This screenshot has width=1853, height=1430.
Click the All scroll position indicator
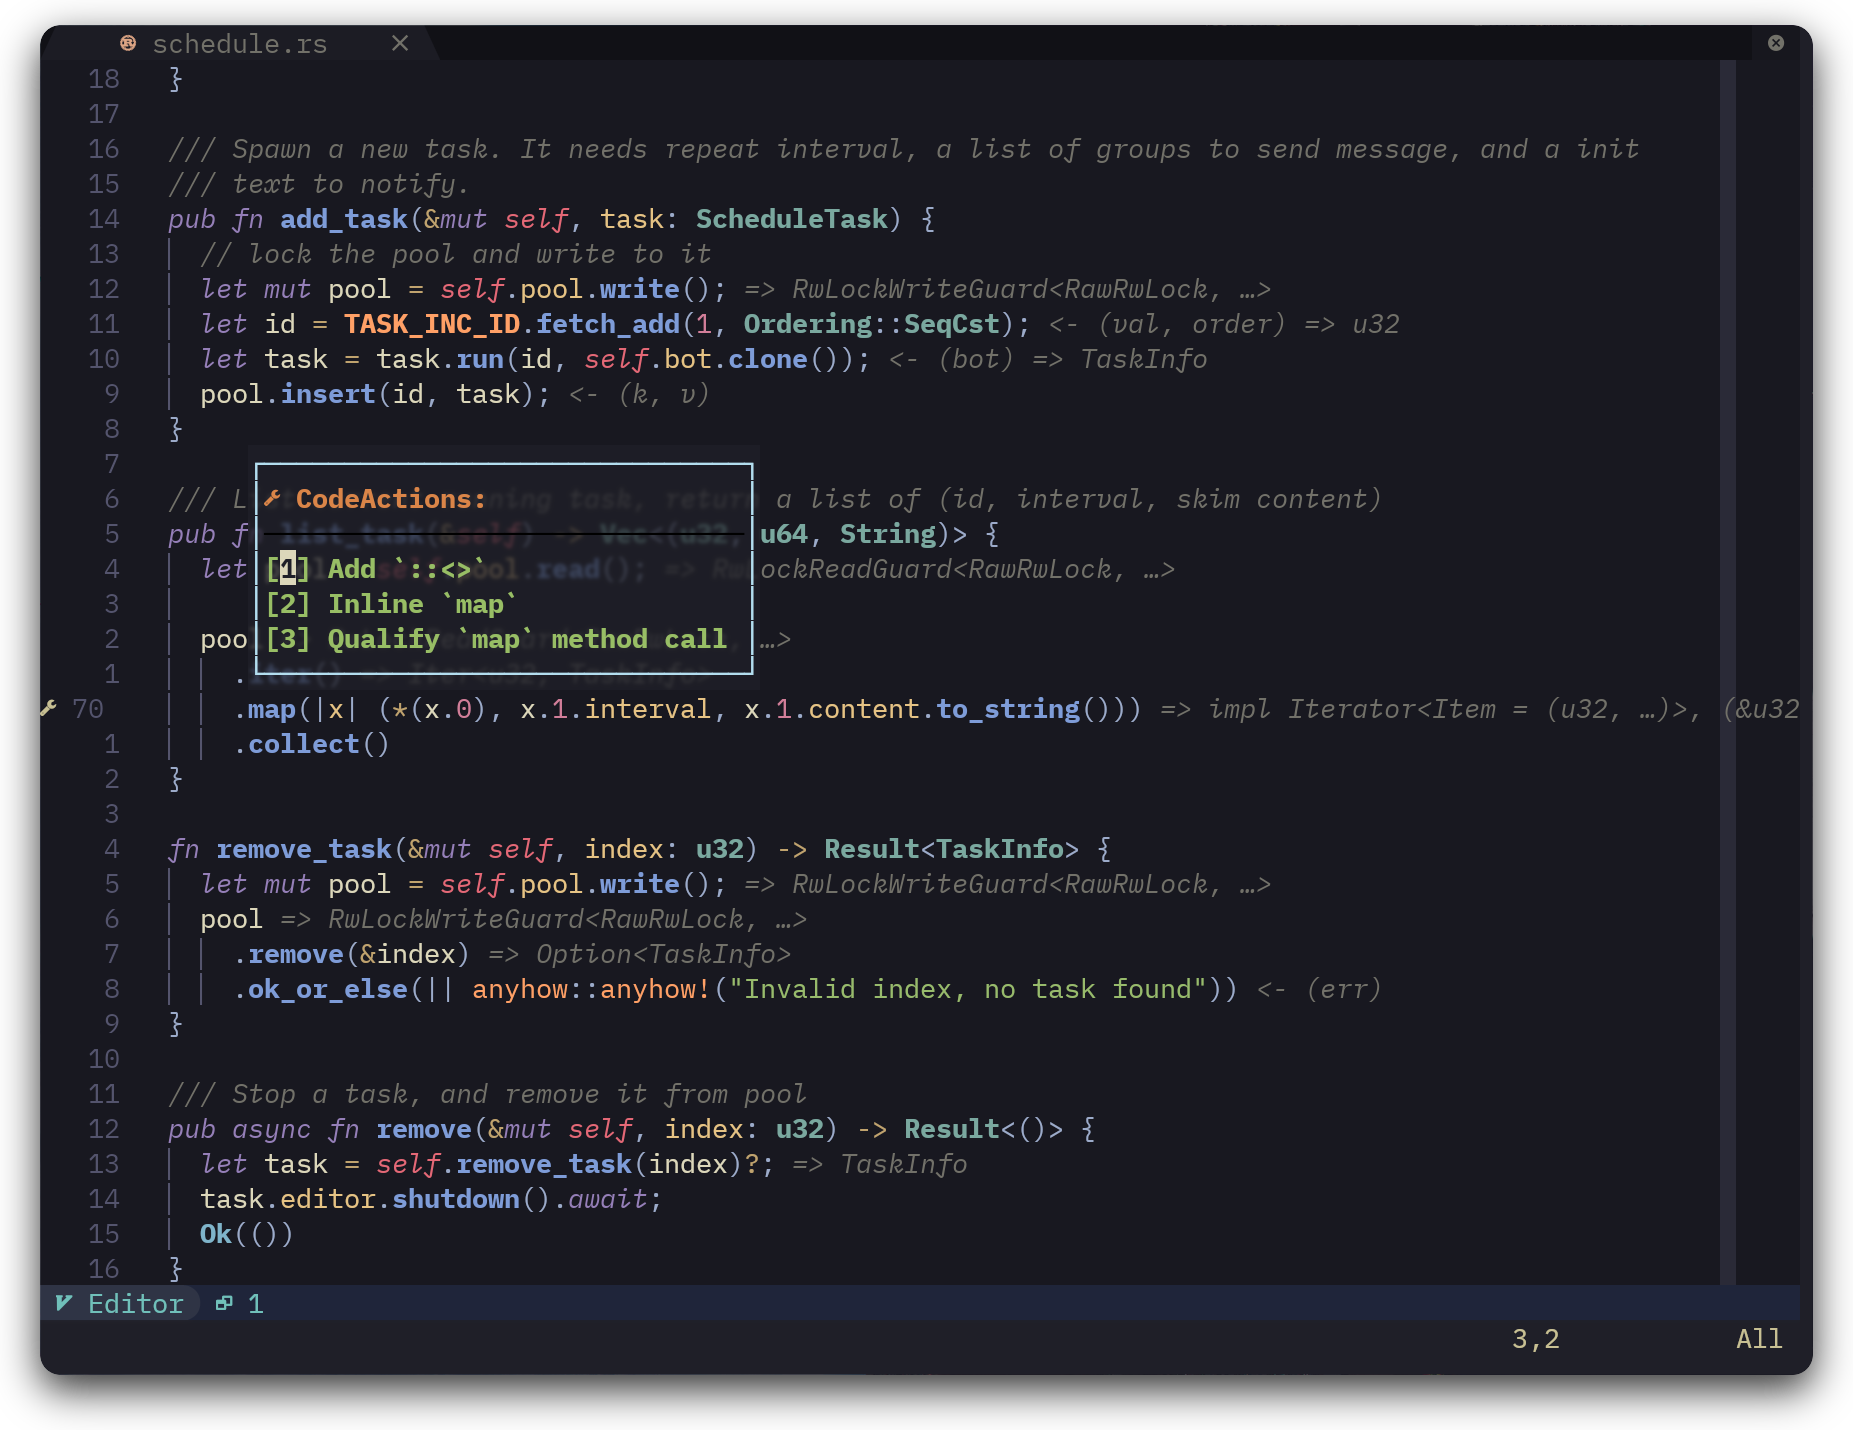[x=1760, y=1339]
